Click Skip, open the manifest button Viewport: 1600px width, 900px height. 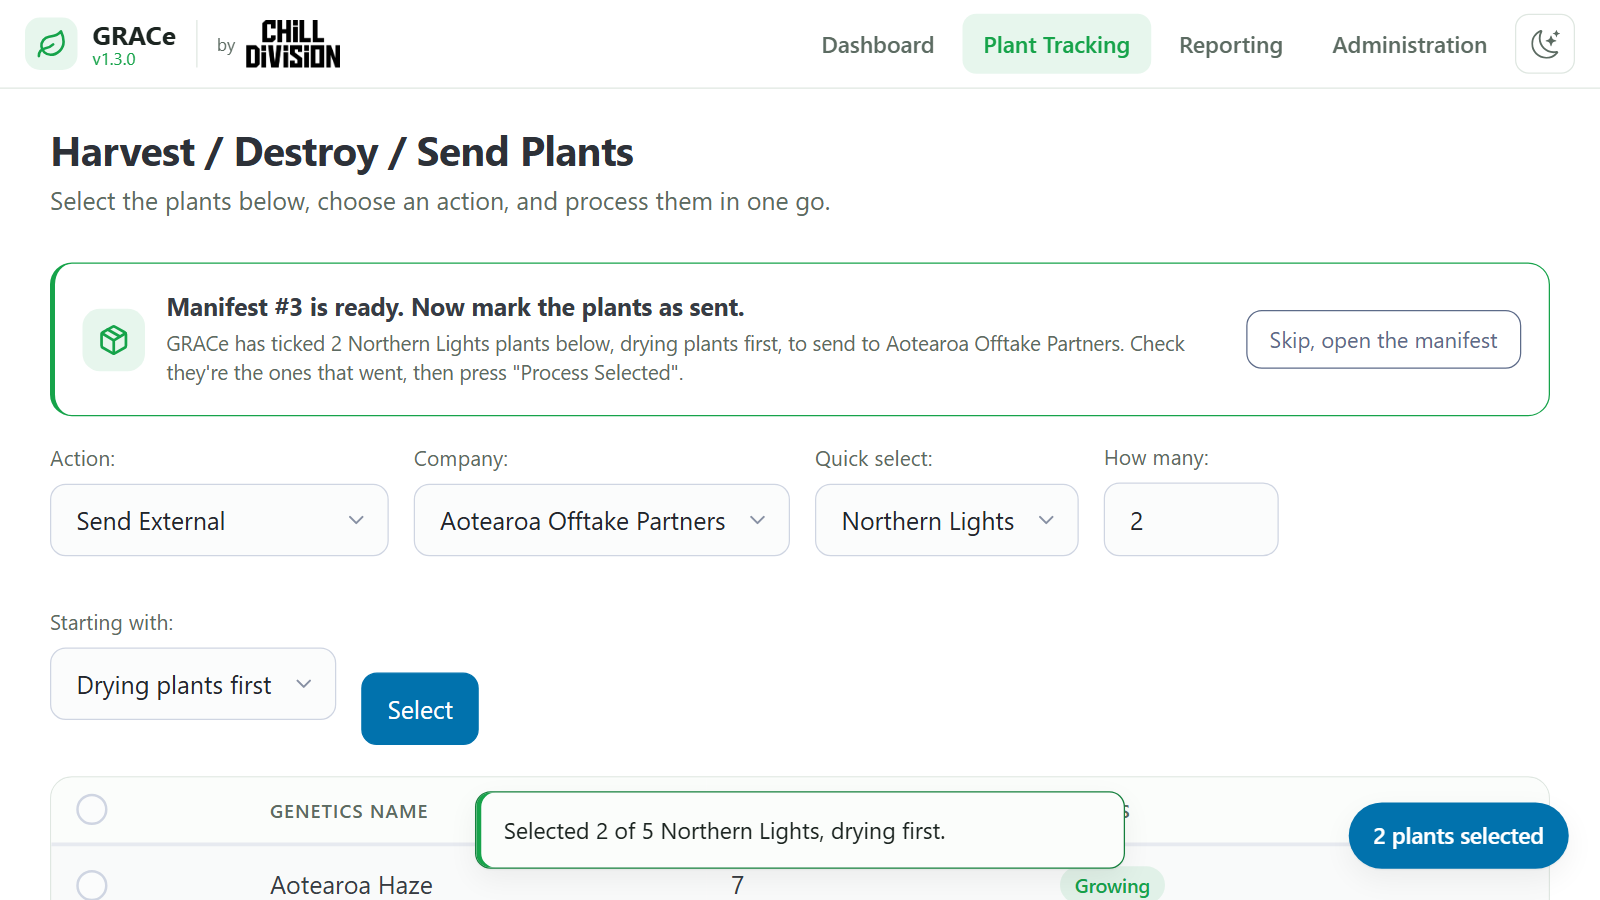pyautogui.click(x=1383, y=340)
